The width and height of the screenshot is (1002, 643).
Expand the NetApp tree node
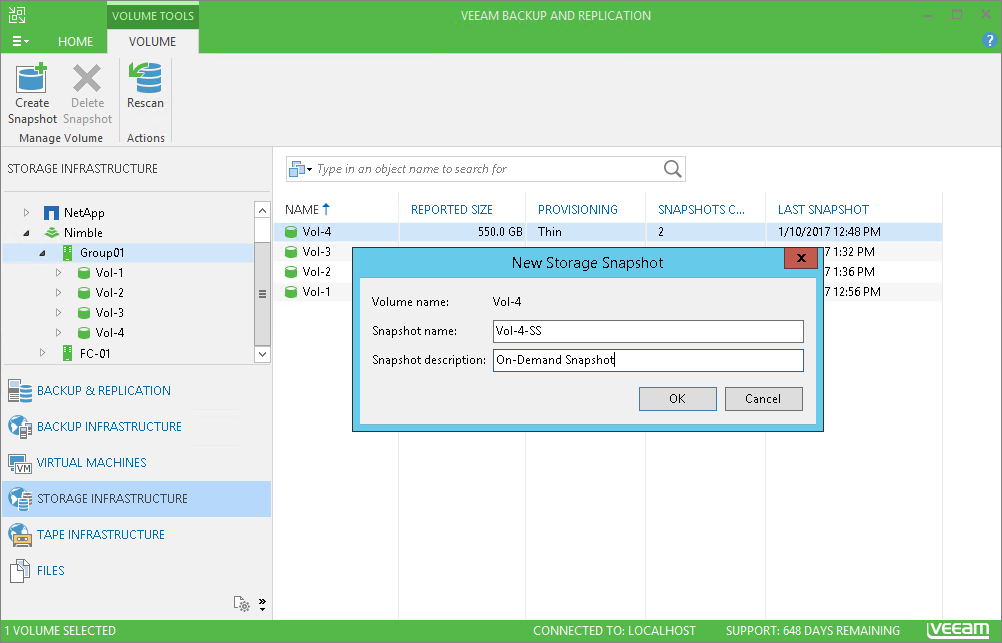point(26,212)
